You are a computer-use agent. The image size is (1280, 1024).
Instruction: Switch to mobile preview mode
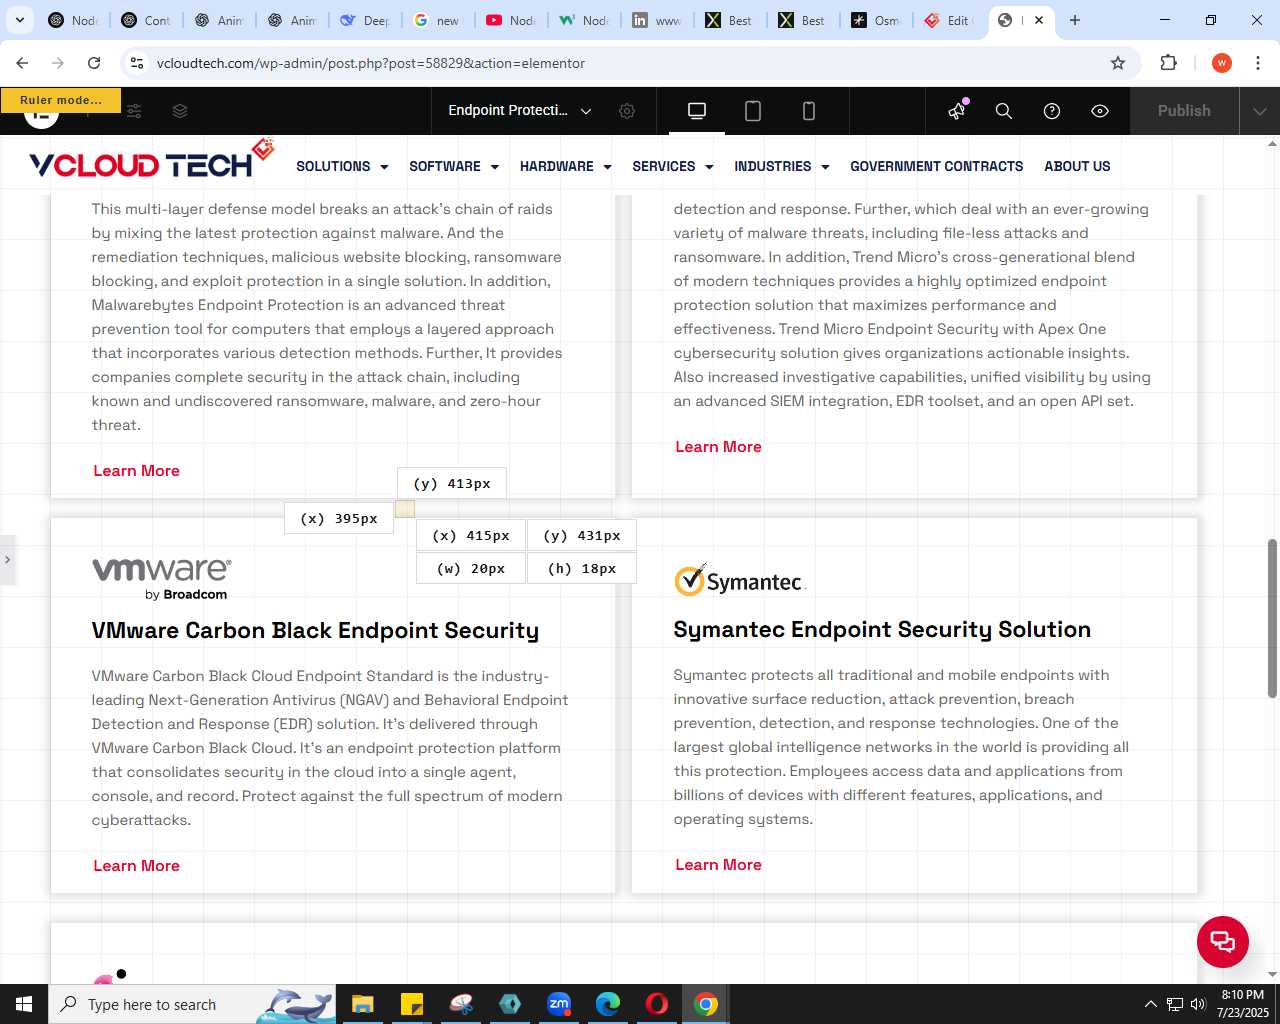click(809, 111)
